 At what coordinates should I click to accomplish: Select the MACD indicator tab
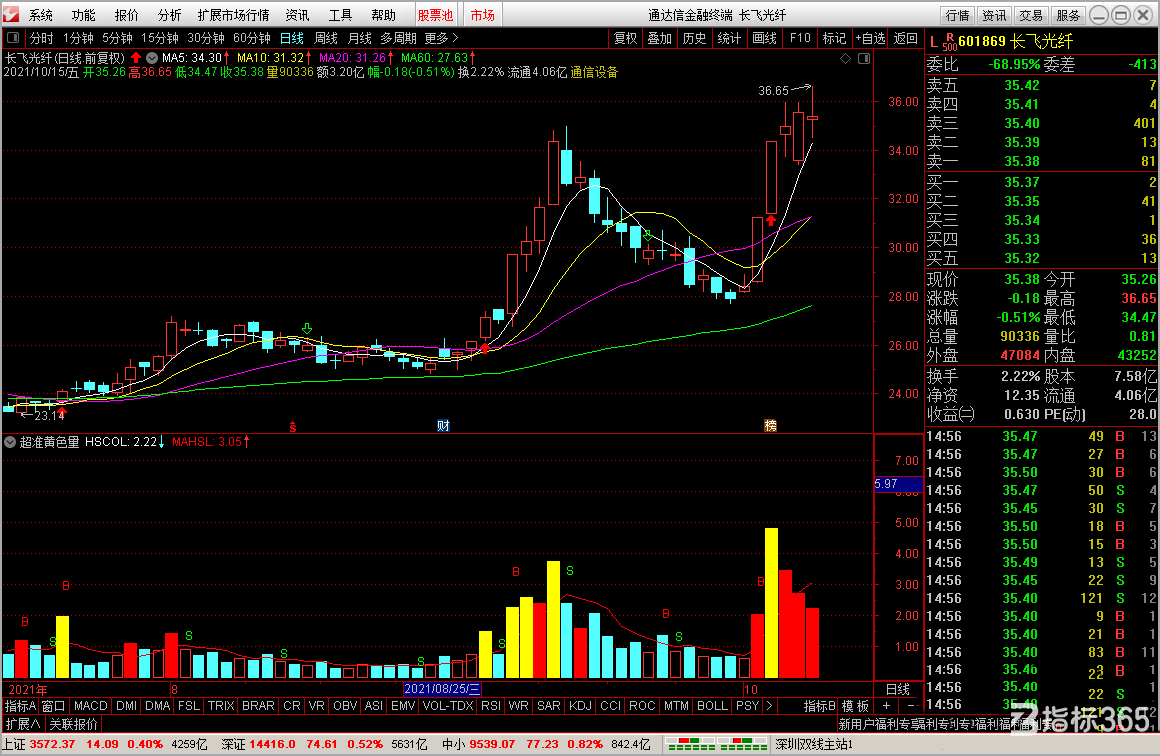click(91, 706)
